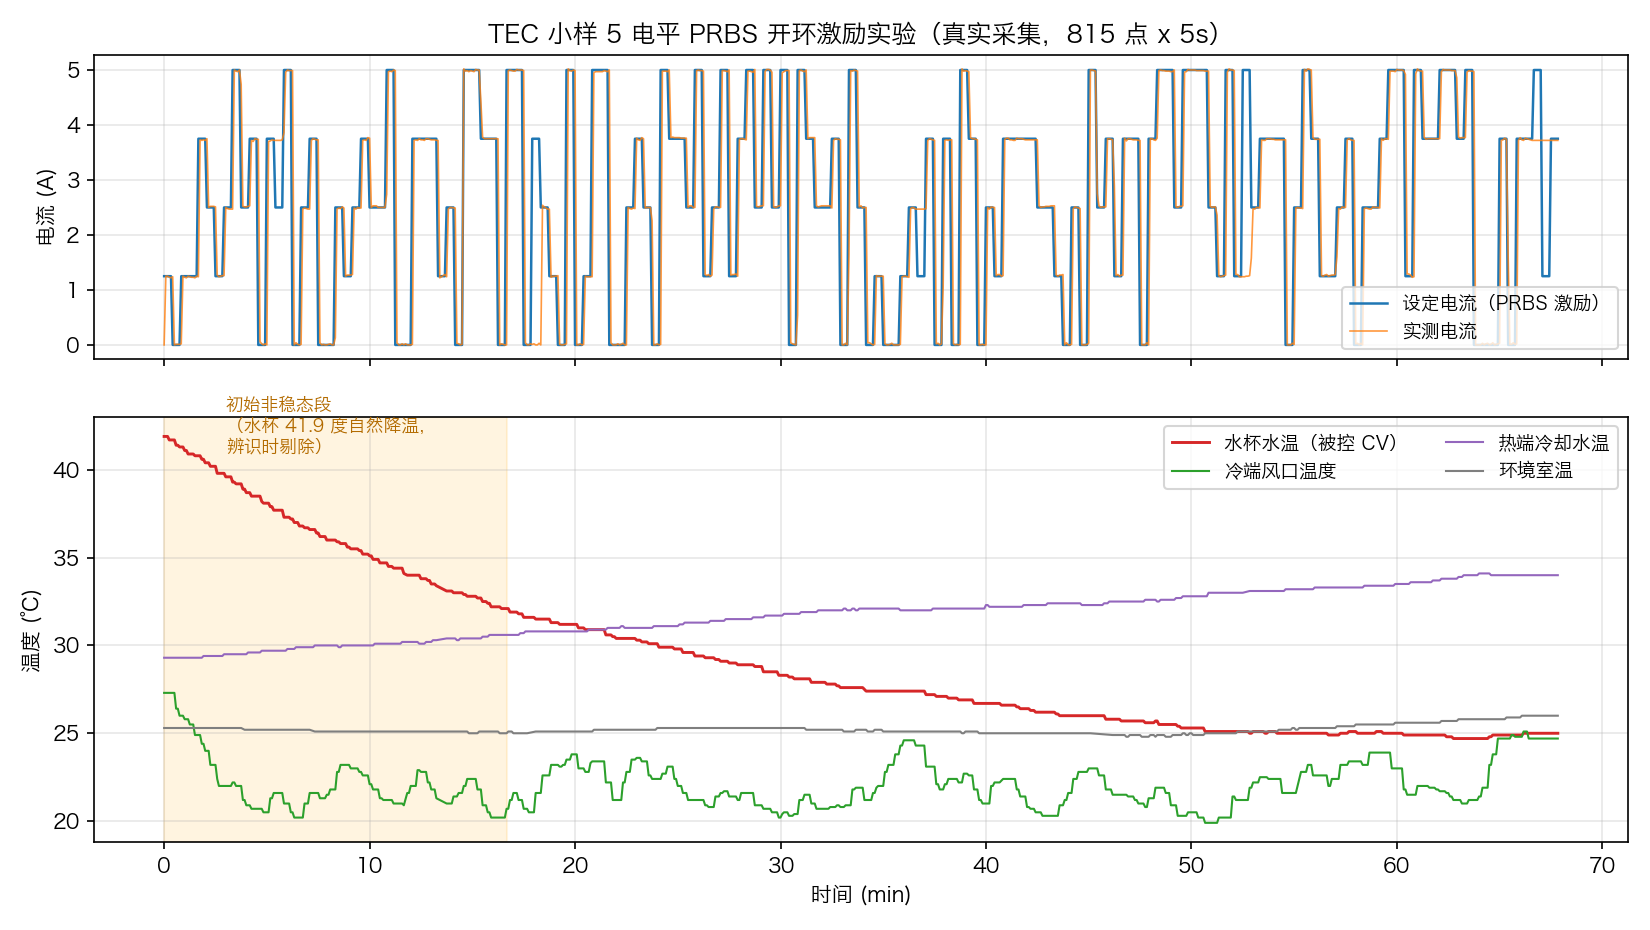Click temperature axis tick label "35"
The width and height of the screenshot is (1650, 930).
pyautogui.click(x=66, y=558)
